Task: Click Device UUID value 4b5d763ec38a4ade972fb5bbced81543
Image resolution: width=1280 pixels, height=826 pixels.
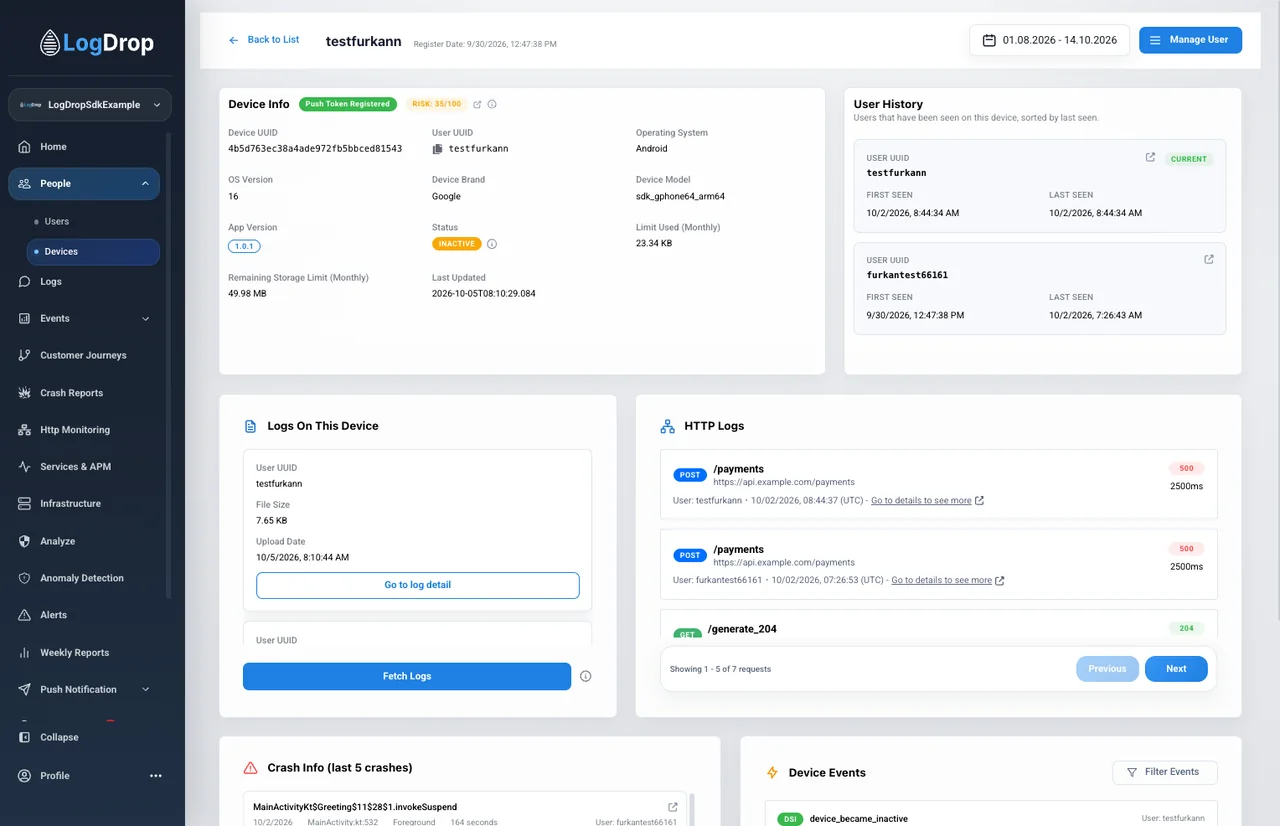Action: point(315,149)
